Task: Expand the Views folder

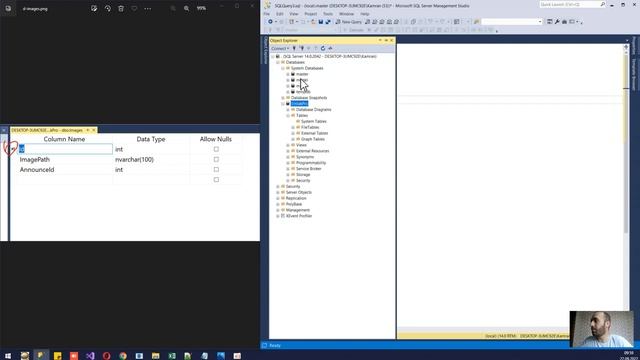Action: [288, 145]
